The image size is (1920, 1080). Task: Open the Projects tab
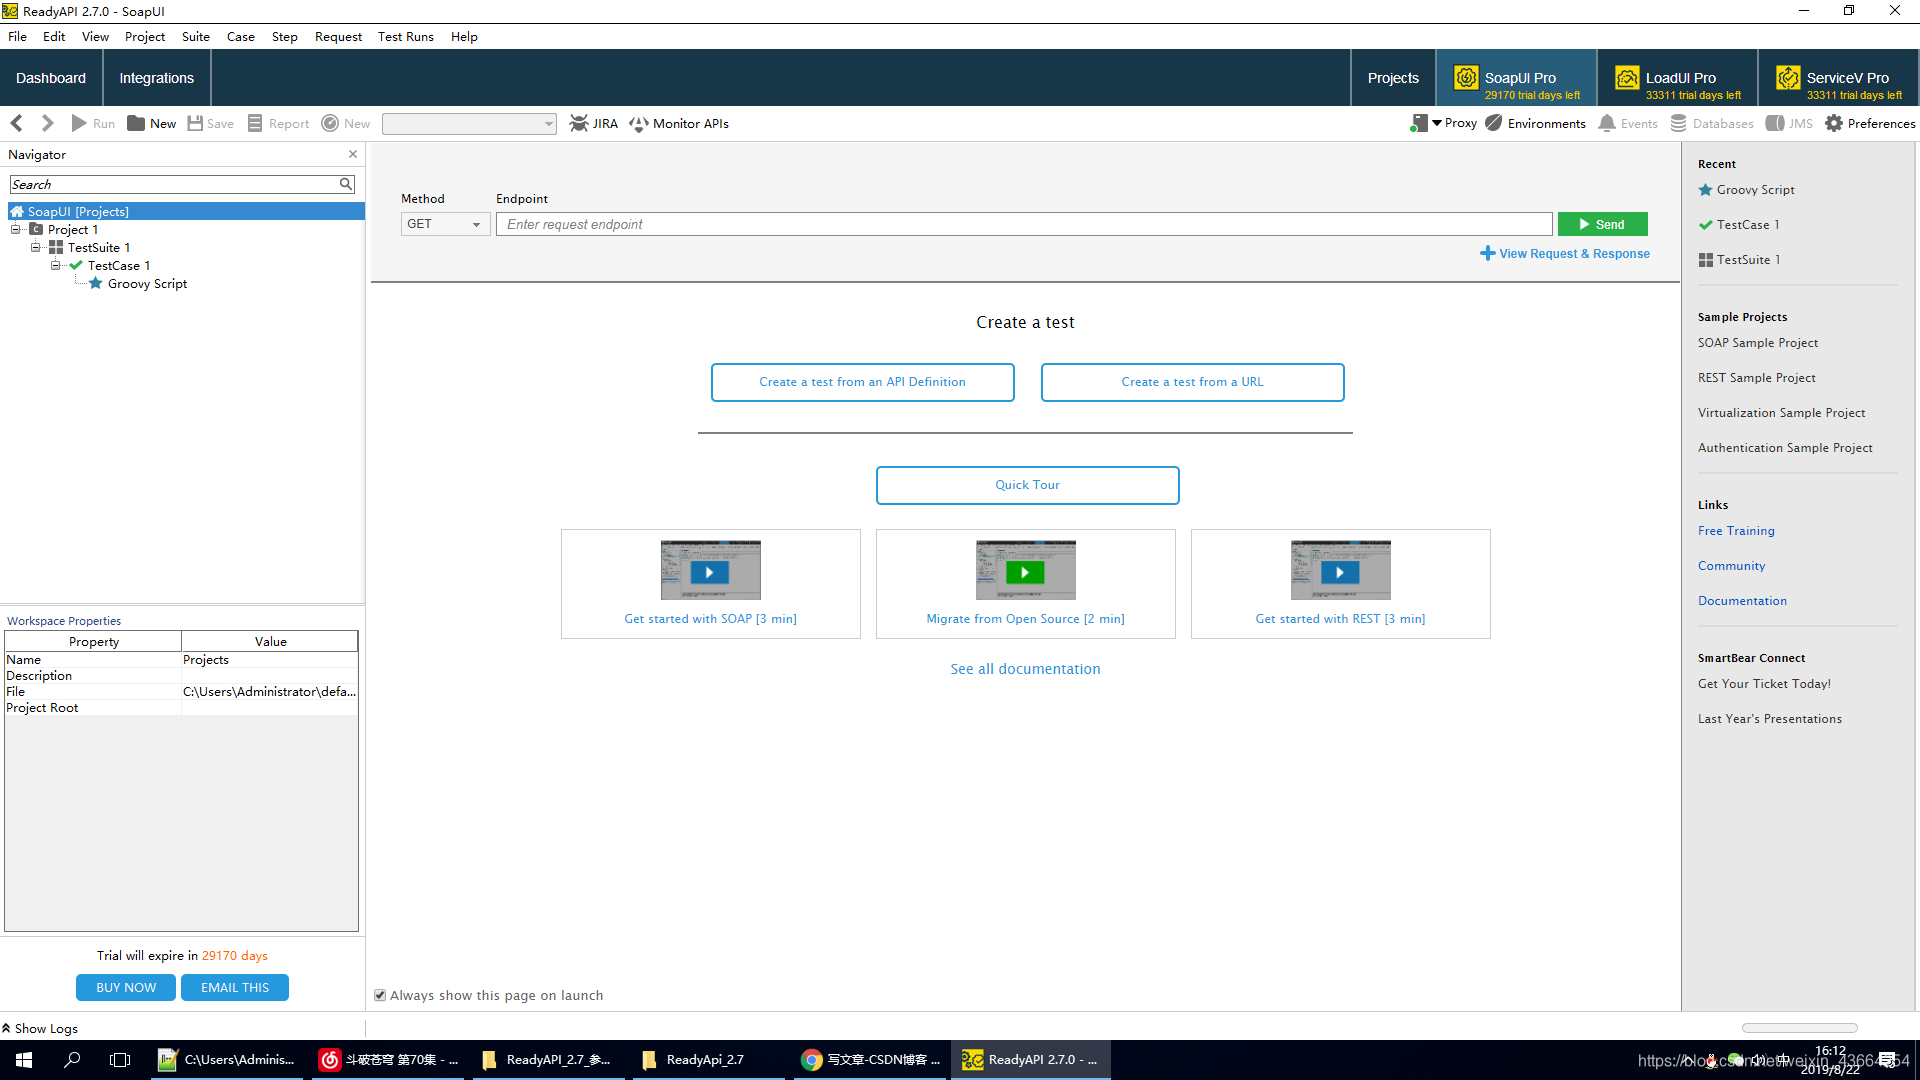[1393, 78]
